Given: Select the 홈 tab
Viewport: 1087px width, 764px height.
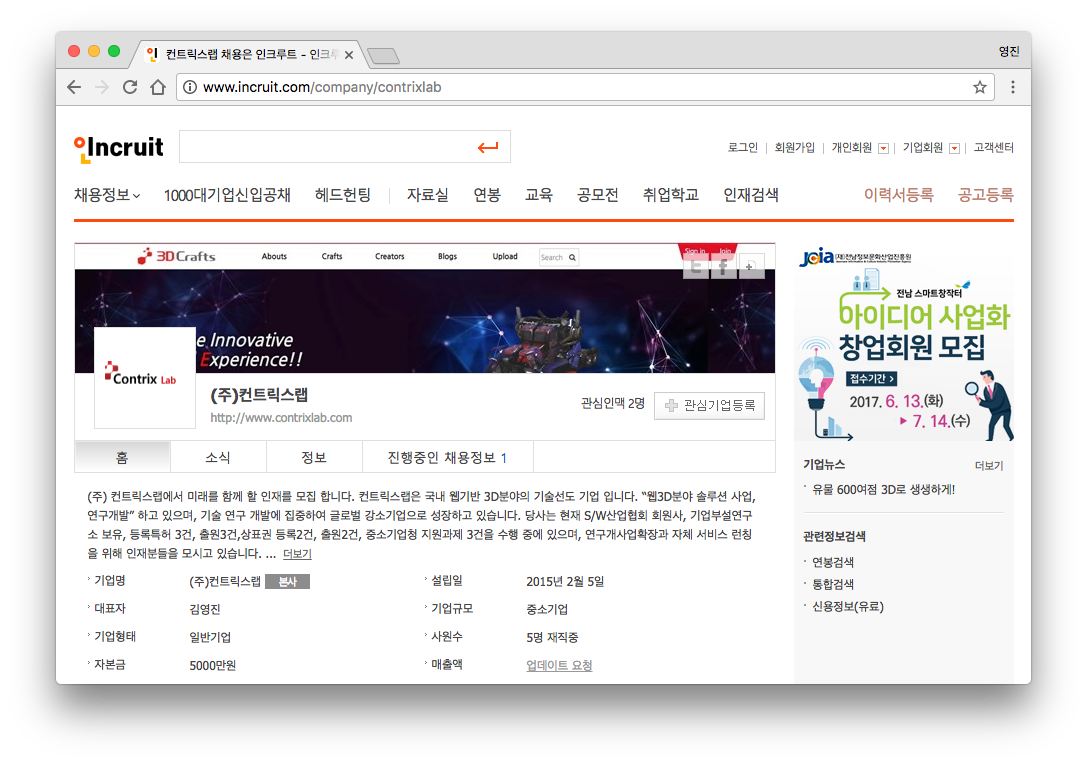Looking at the screenshot, I should pos(122,458).
